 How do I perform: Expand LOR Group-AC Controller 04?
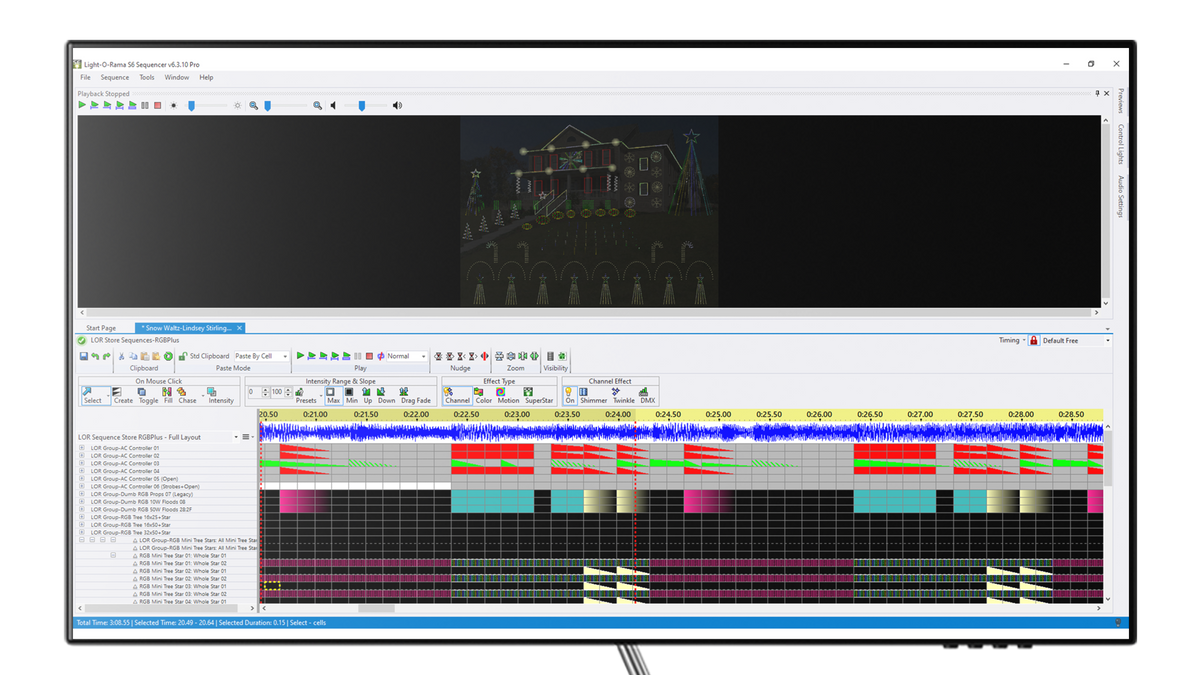click(82, 471)
